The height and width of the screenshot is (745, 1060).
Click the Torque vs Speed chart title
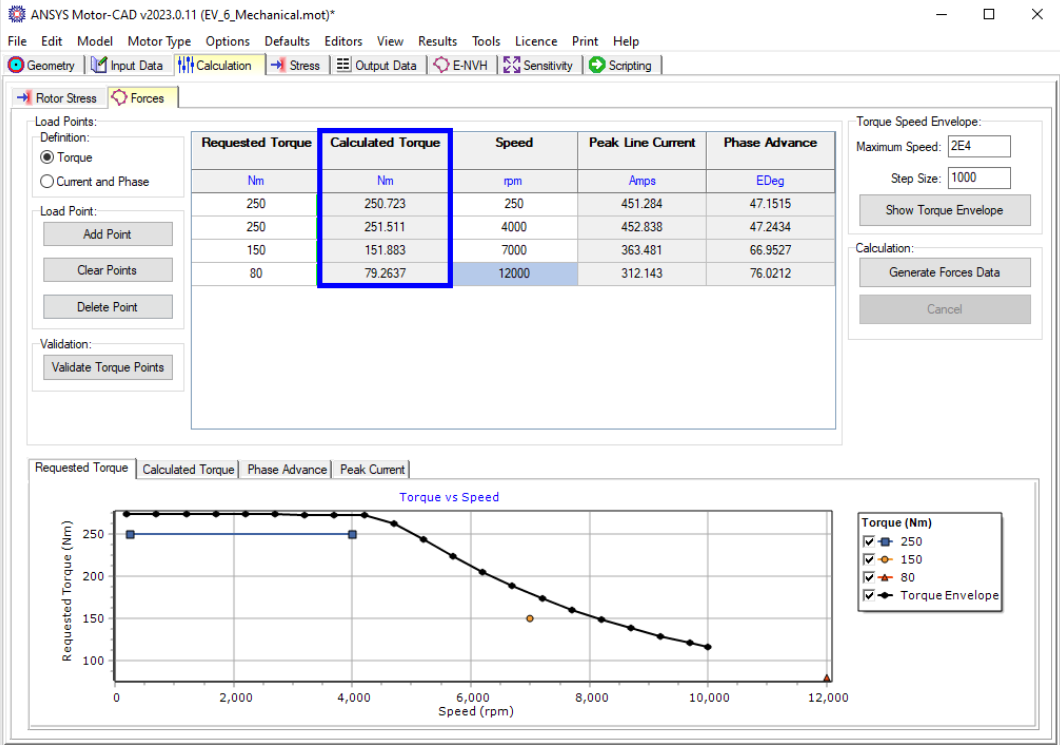tap(449, 497)
